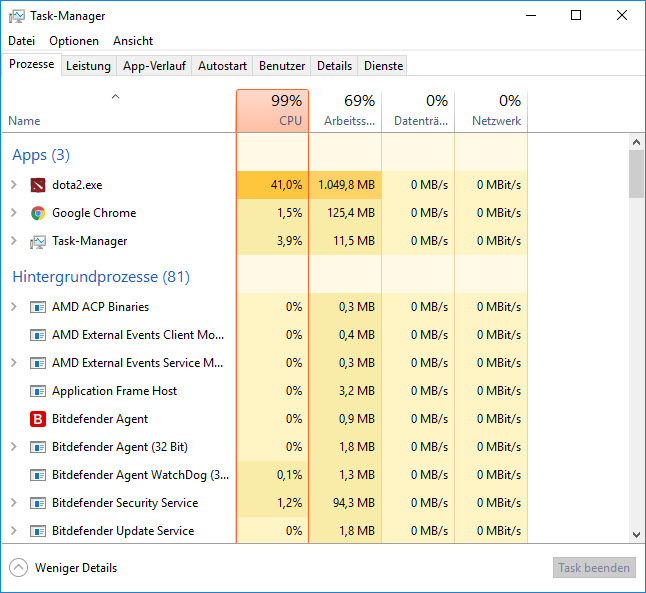Click the AMD External Events Client icon
Image resolution: width=646 pixels, height=593 pixels.
tap(38, 335)
